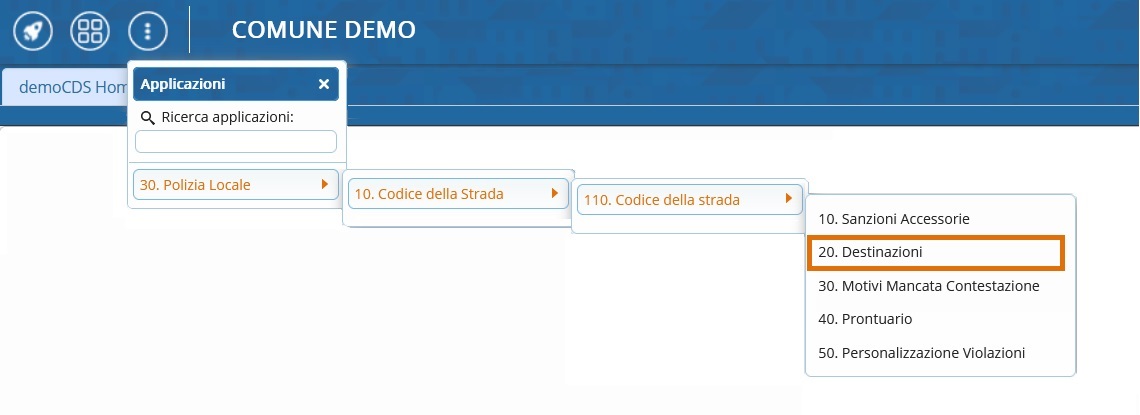Open 10. Sanzioni Accessorie

894,218
